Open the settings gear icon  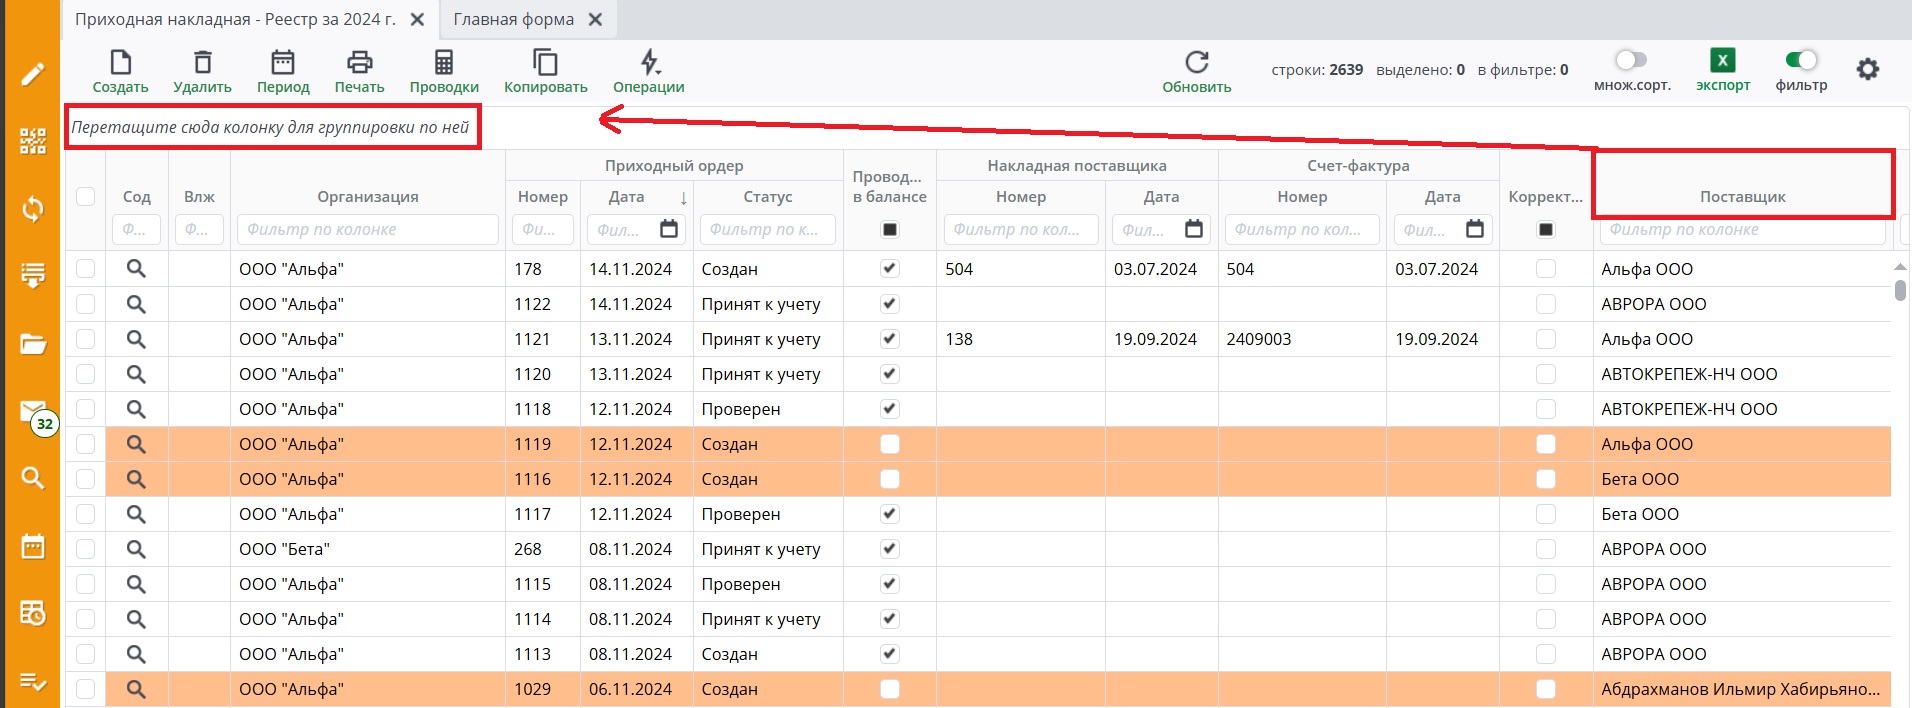coord(1867,69)
